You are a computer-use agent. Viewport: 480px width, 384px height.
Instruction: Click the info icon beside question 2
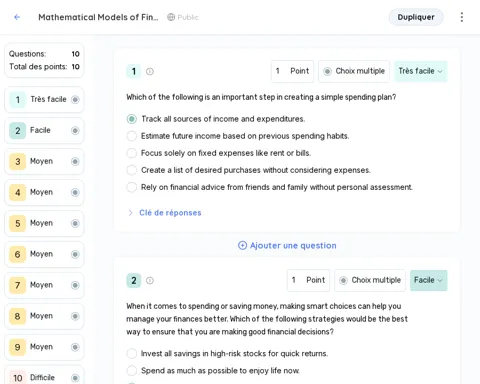(150, 280)
